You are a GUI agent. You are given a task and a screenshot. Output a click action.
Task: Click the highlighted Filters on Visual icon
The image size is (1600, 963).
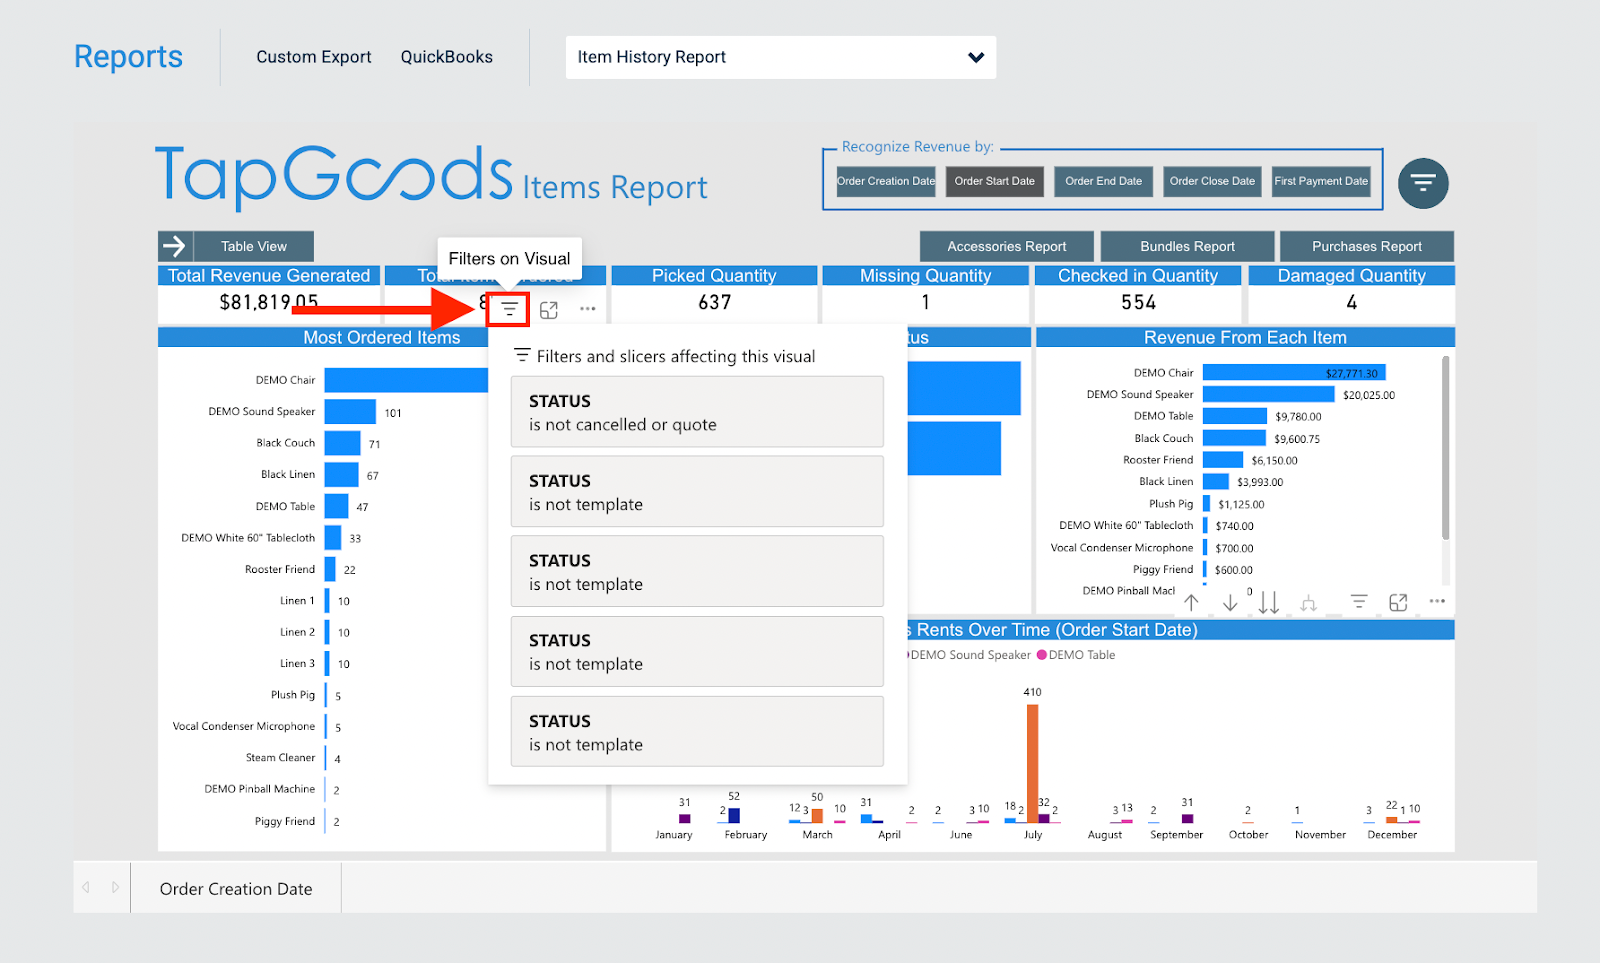pos(508,309)
